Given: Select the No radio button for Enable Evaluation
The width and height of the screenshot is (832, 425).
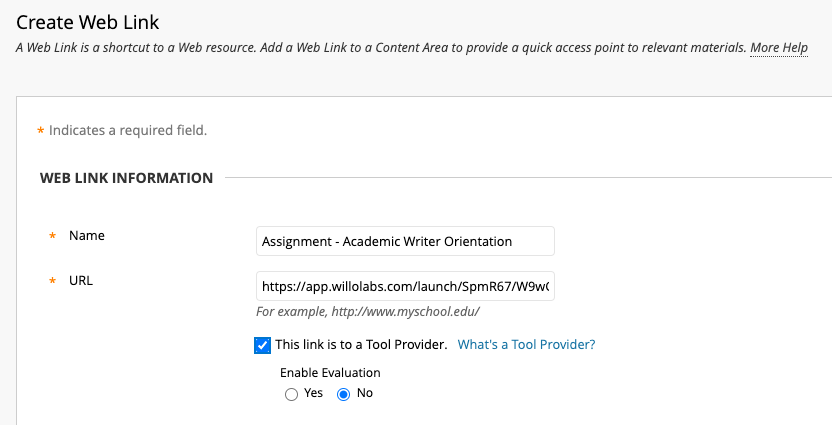Looking at the screenshot, I should 344,394.
